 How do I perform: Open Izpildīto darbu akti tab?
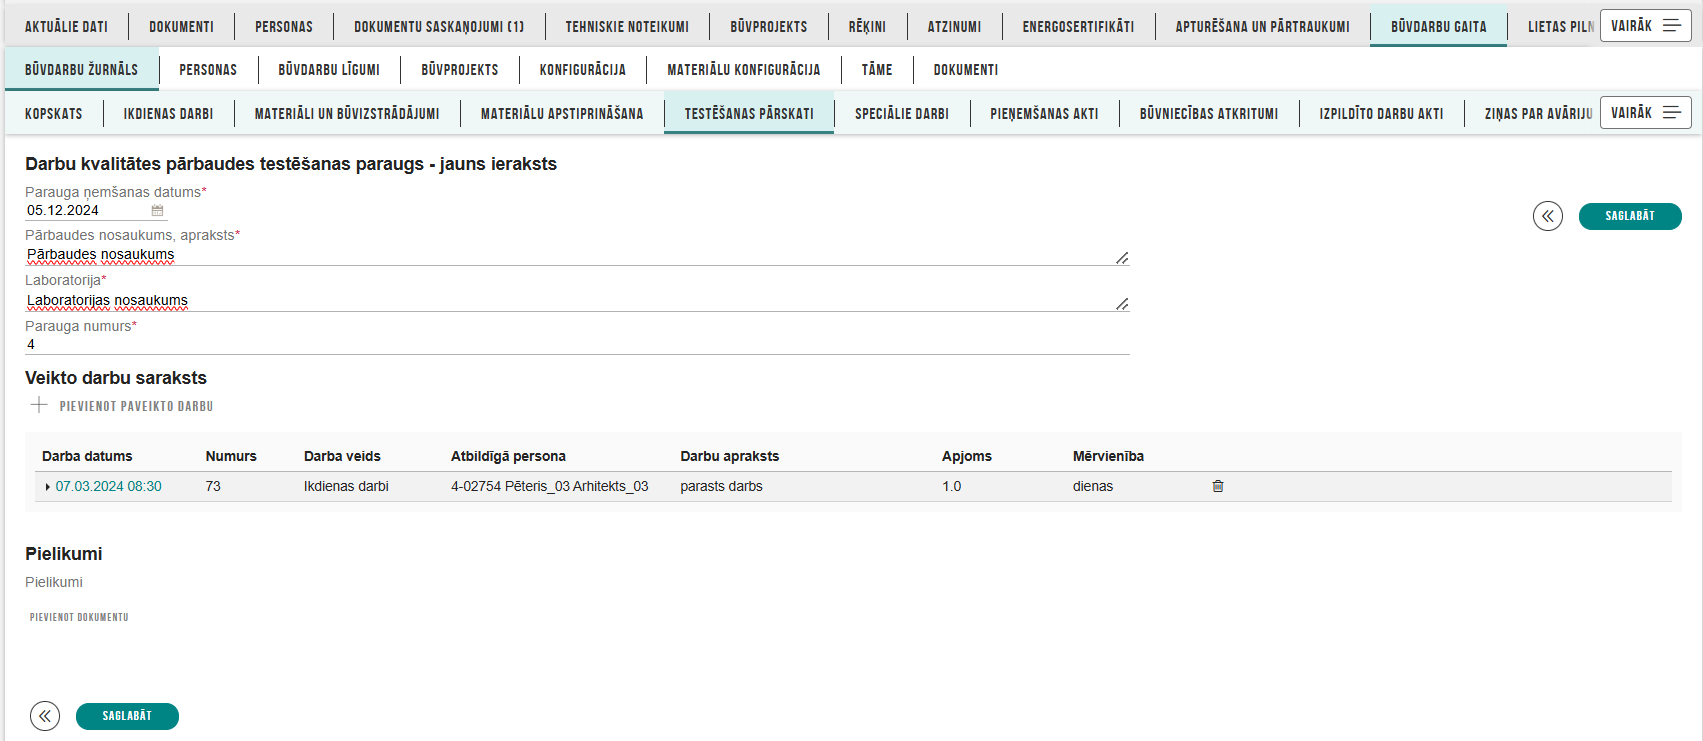[x=1381, y=114]
